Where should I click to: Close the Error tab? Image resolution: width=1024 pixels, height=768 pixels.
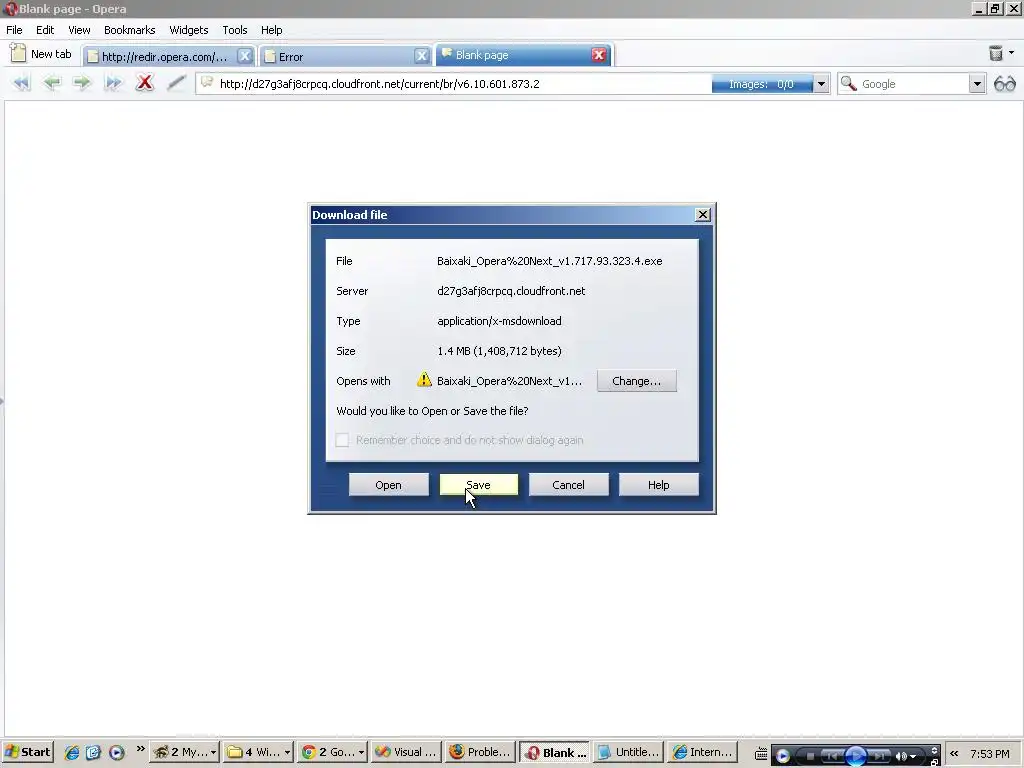click(422, 56)
